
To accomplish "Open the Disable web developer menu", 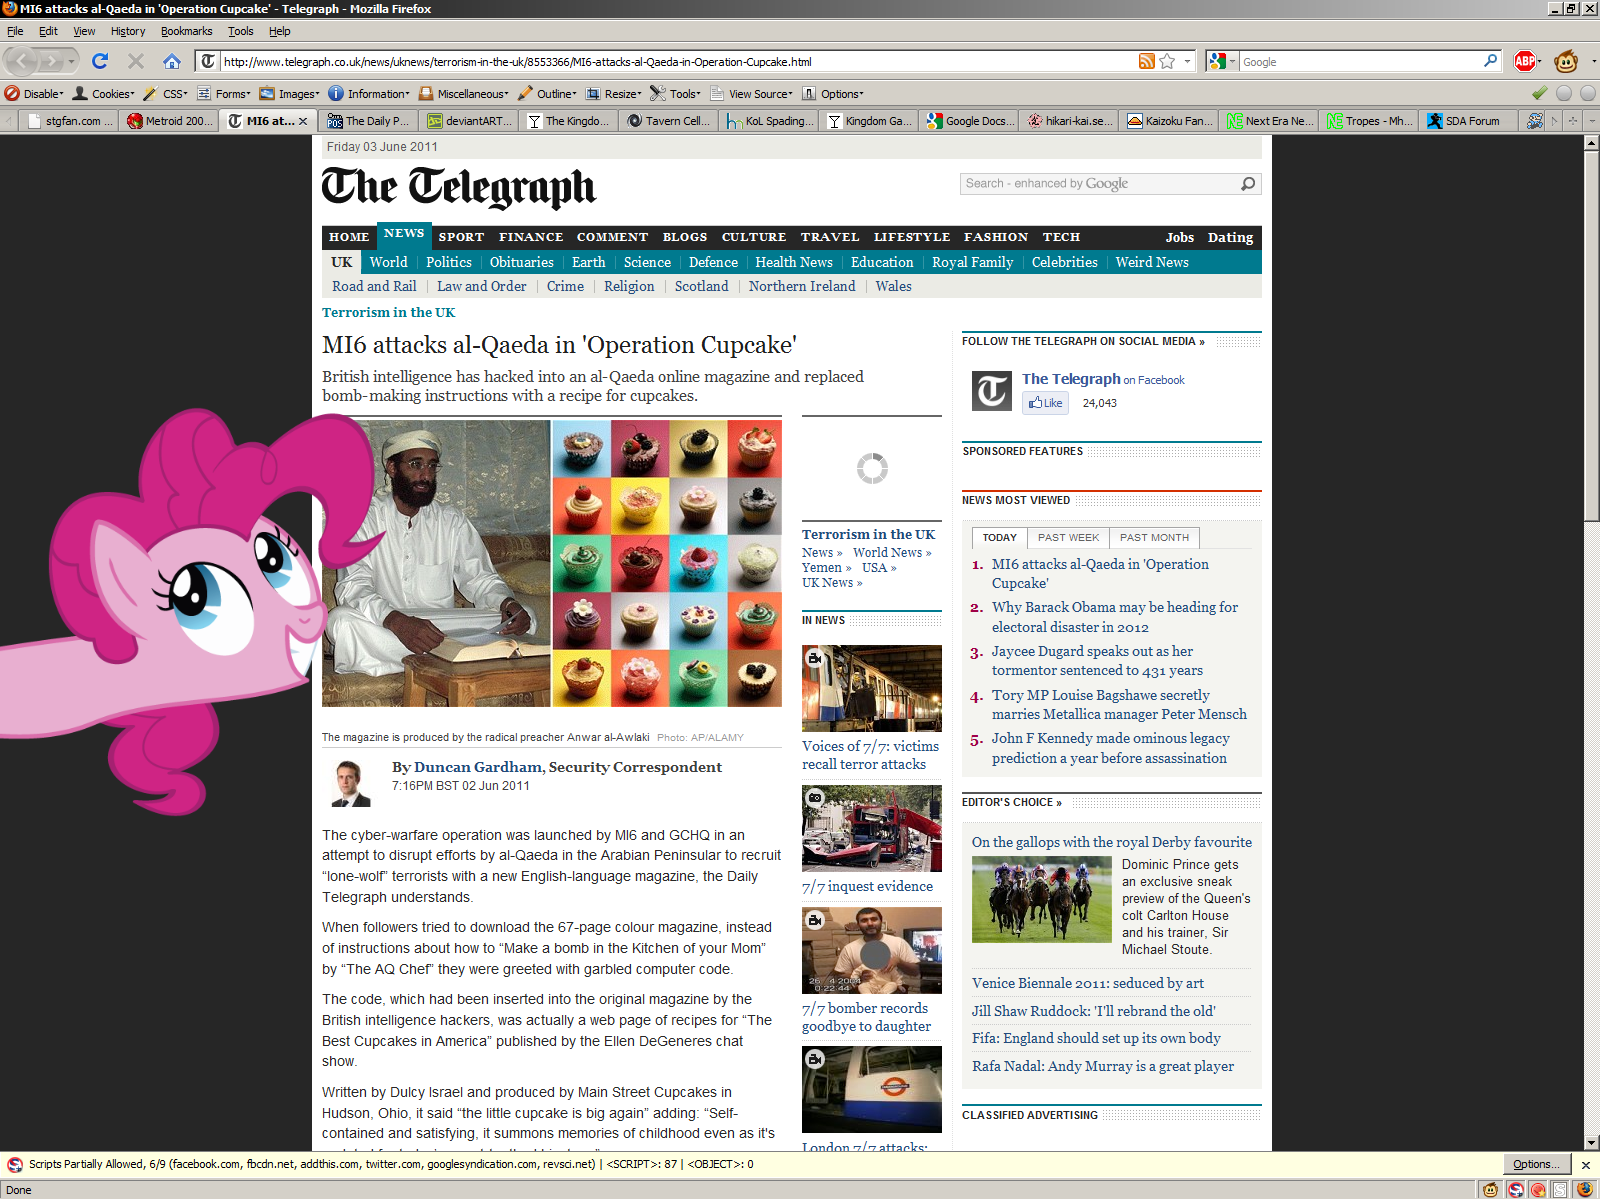I will [x=34, y=93].
